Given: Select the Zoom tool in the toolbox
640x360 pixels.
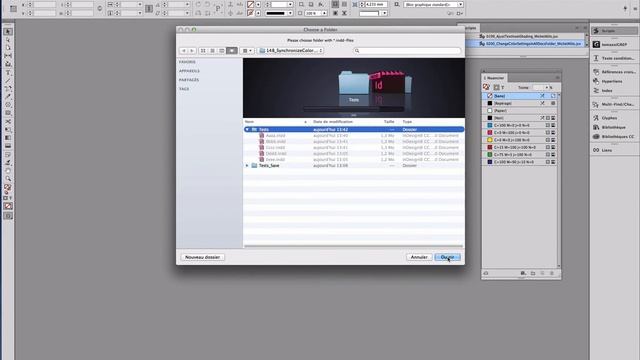Looking at the screenshot, I should (x=8, y=179).
